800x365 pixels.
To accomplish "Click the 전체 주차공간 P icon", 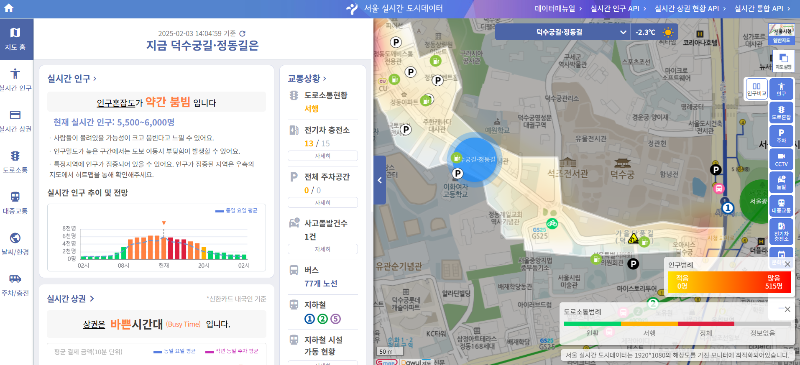I will (293, 177).
